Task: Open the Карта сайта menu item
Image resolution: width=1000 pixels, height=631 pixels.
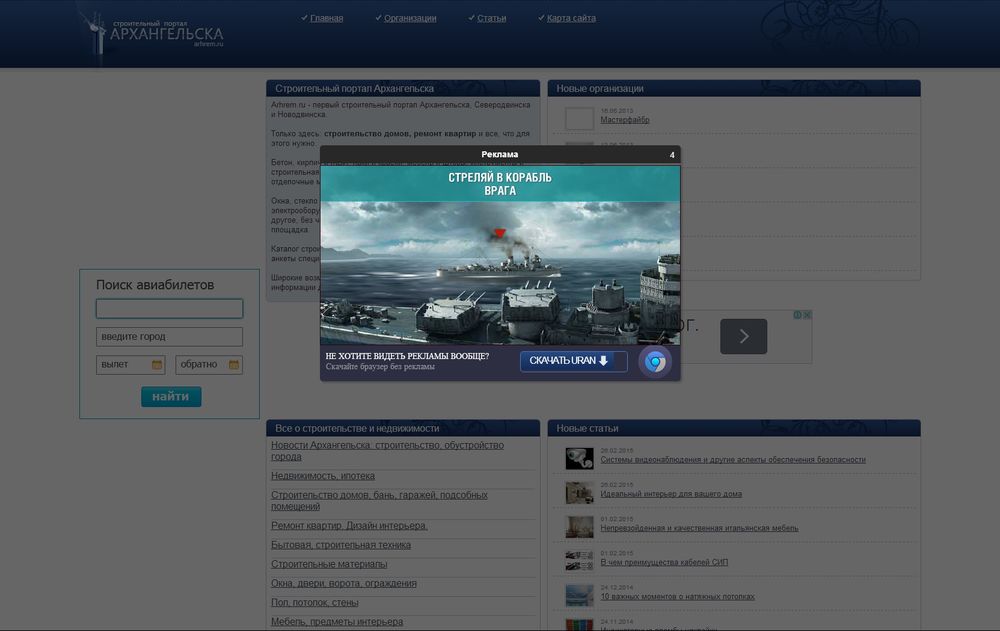Action: click(x=571, y=18)
